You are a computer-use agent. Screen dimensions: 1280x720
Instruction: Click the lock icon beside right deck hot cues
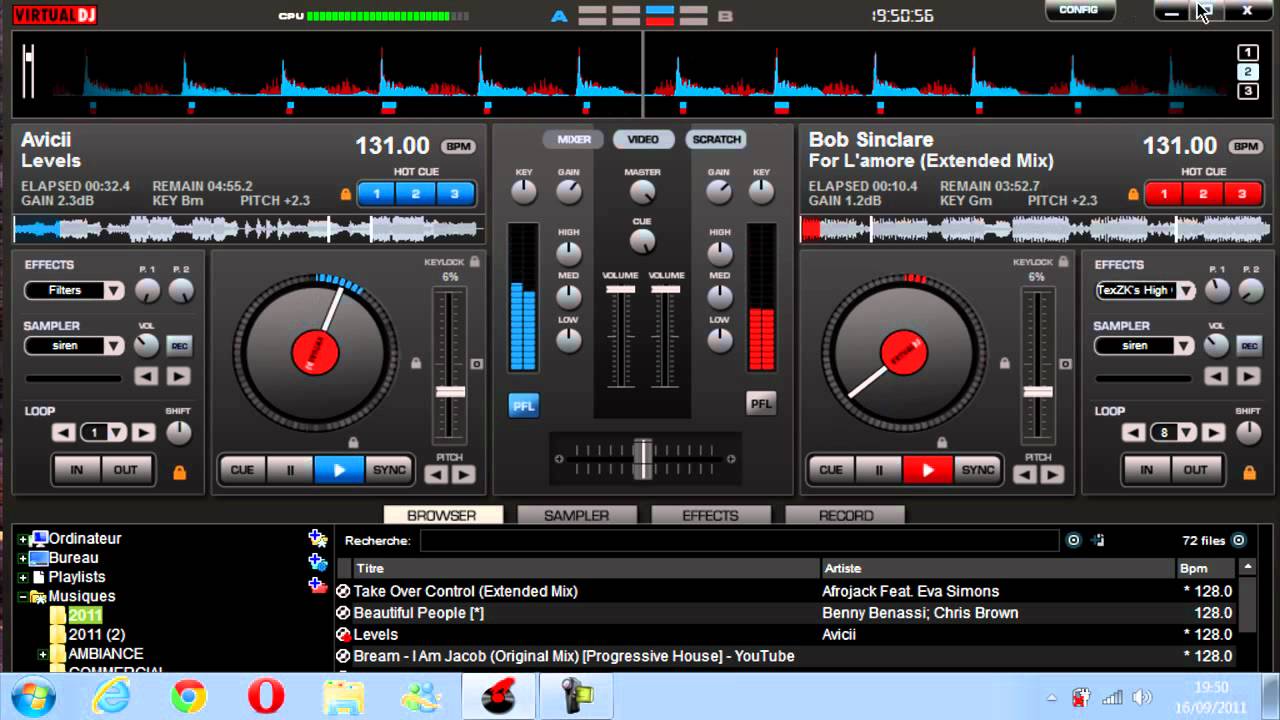[1133, 194]
